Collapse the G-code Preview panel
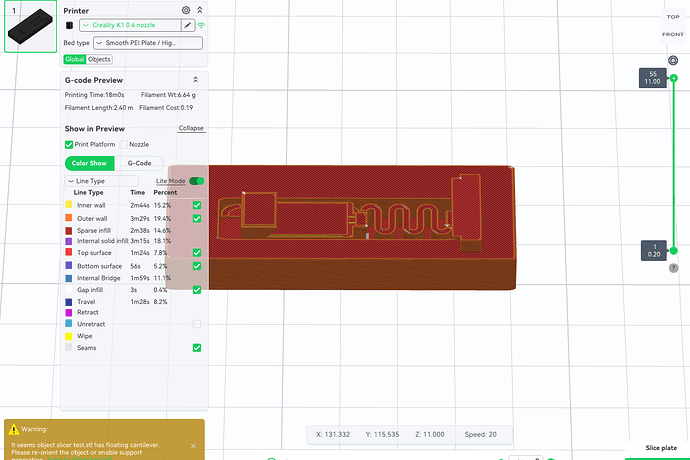Screen dimensions: 690x460 tap(195, 79)
